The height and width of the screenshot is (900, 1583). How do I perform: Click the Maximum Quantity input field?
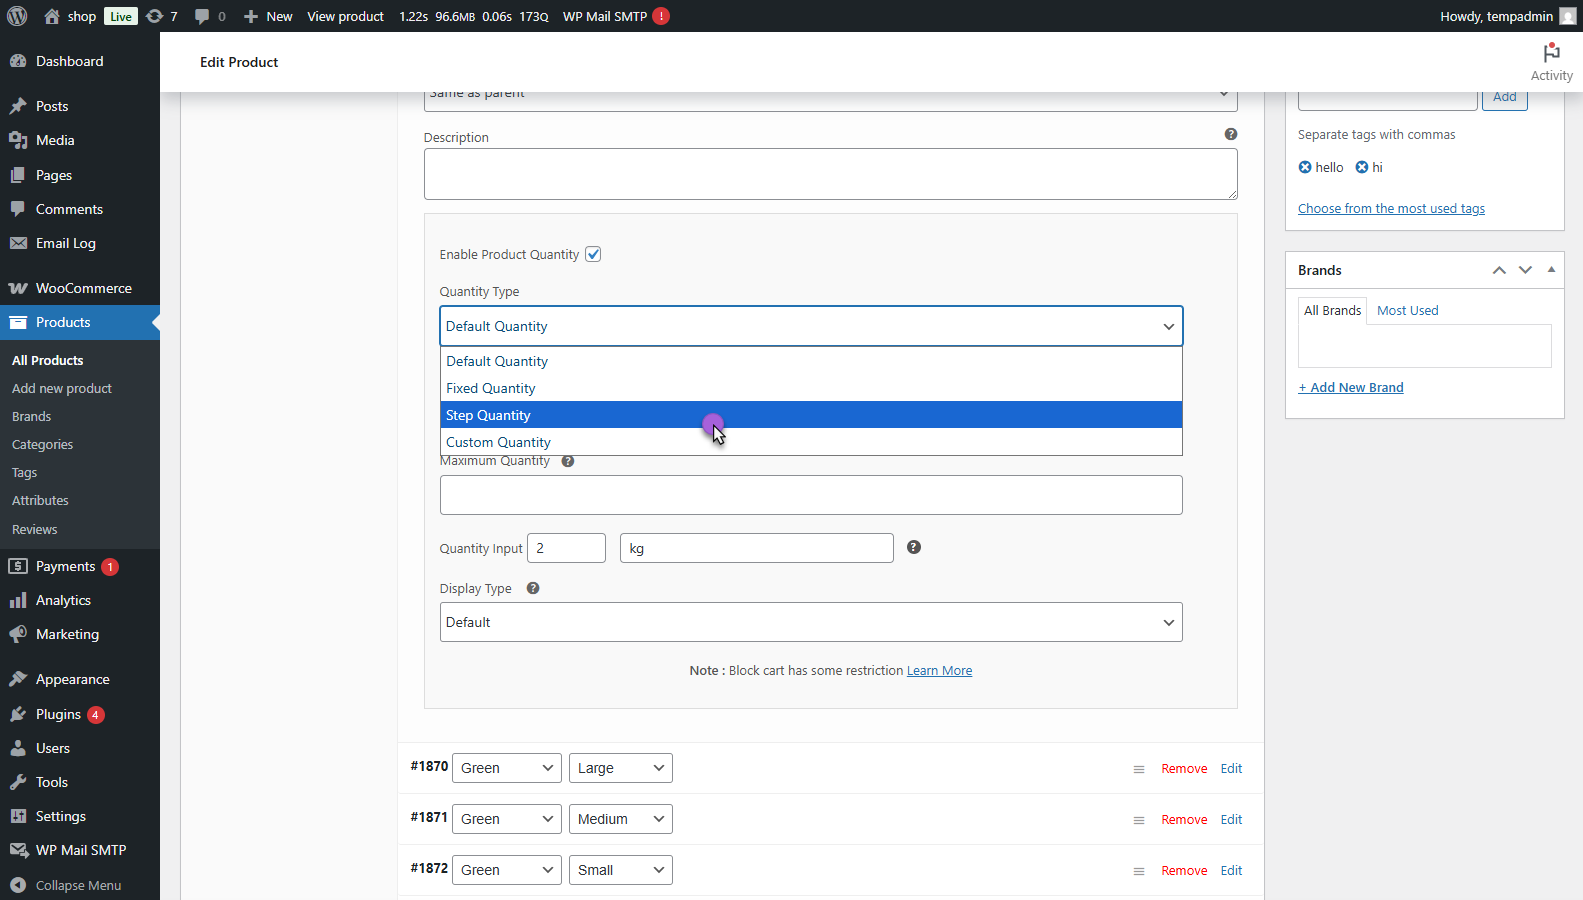810,495
